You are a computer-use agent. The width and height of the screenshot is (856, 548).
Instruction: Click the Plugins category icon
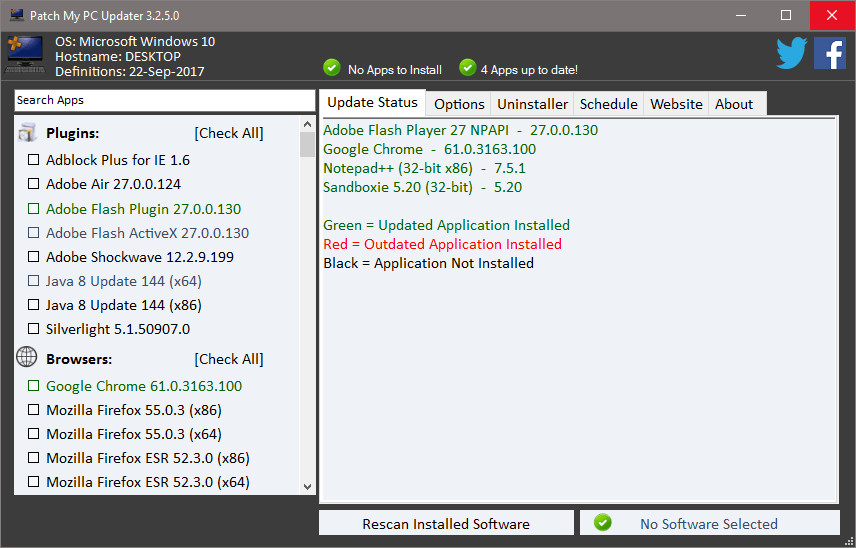click(x=27, y=133)
